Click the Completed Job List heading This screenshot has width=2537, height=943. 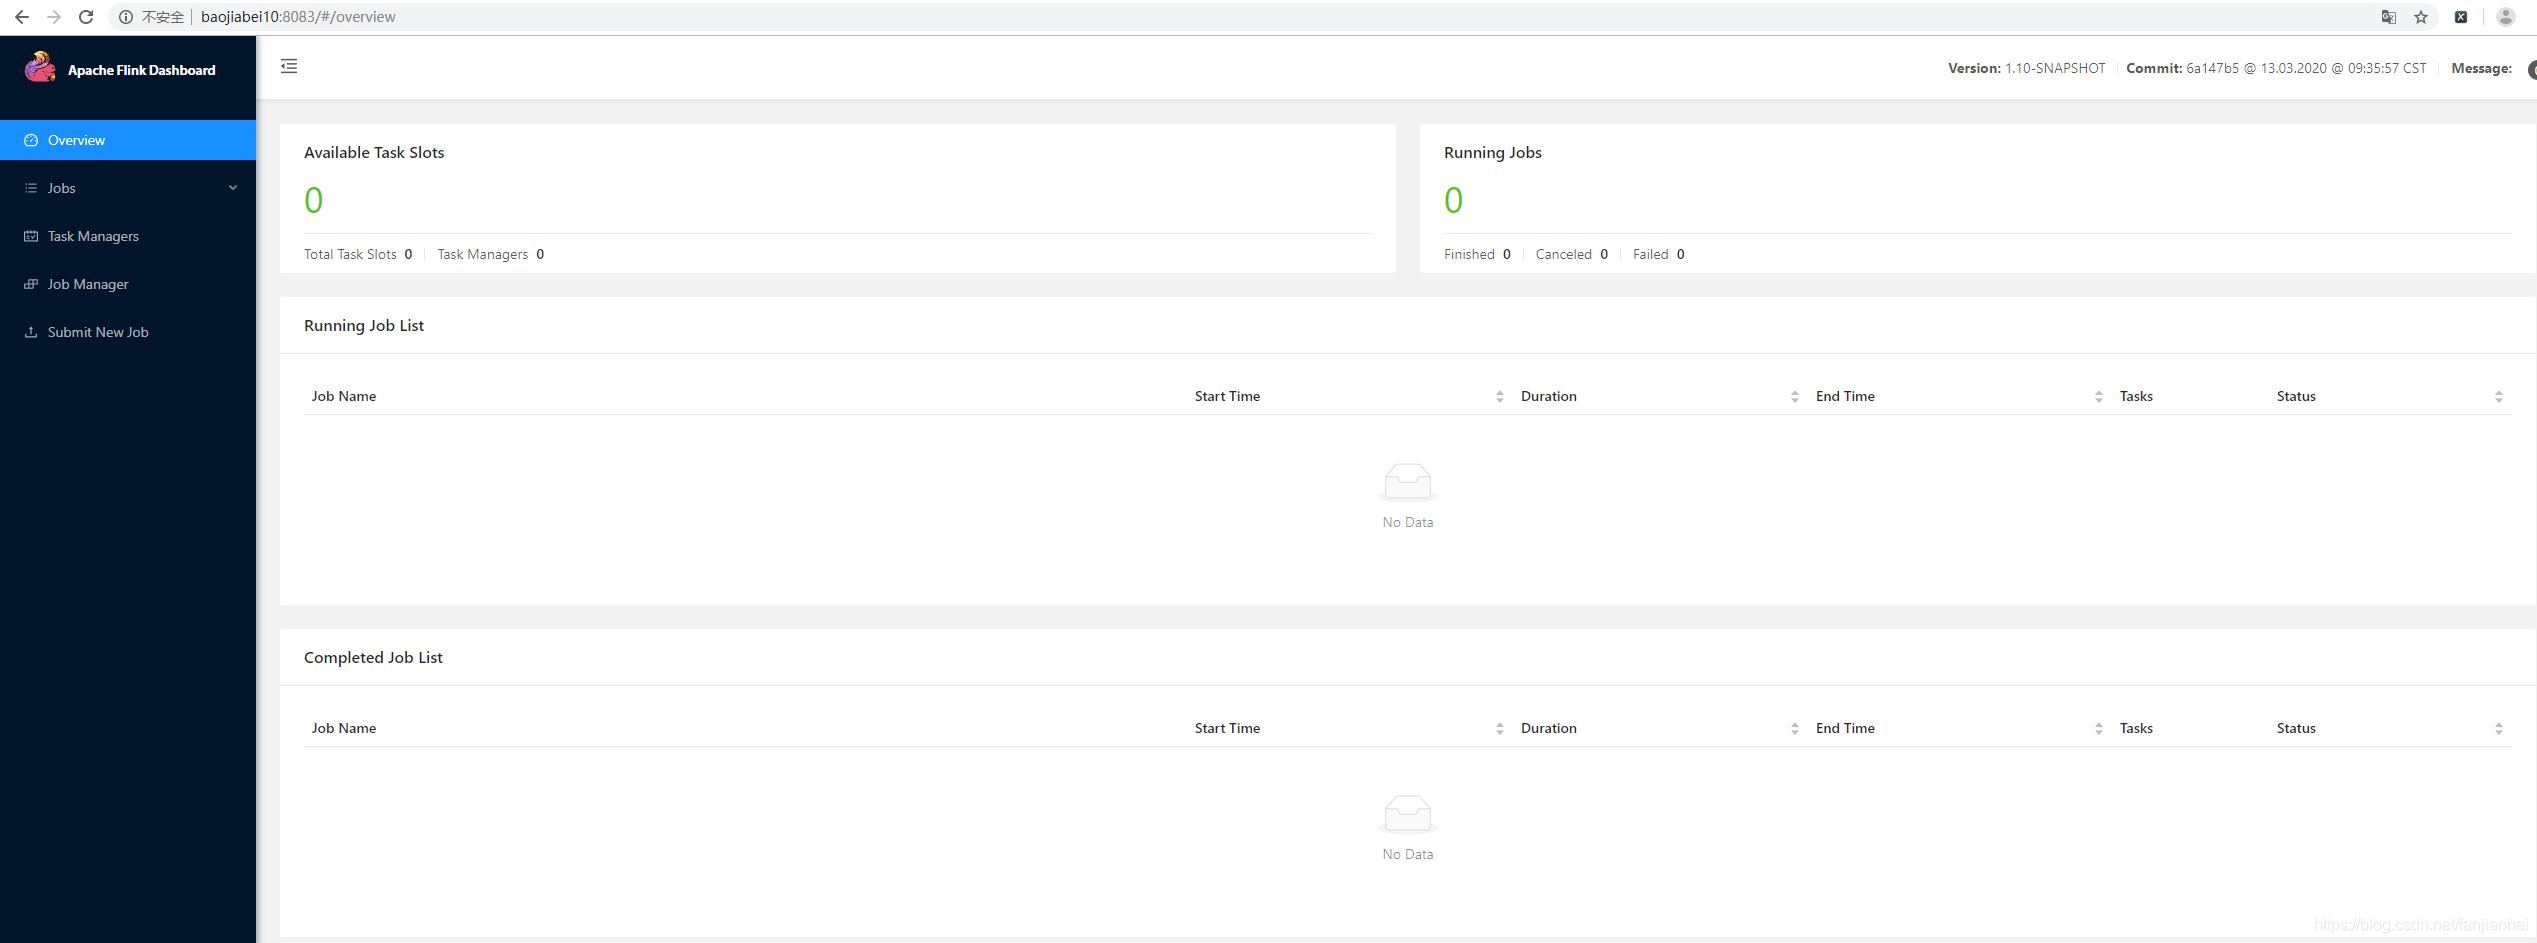point(373,657)
